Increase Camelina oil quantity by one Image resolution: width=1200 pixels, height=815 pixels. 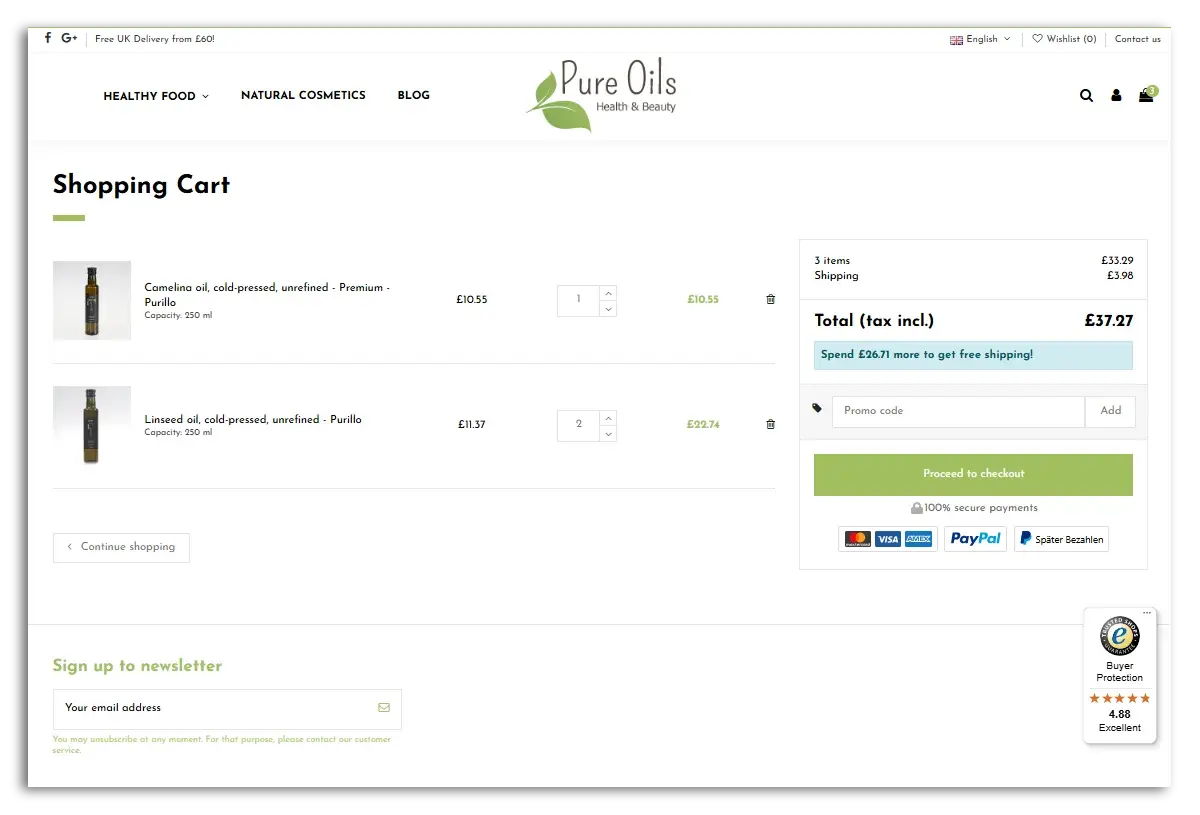point(608,292)
